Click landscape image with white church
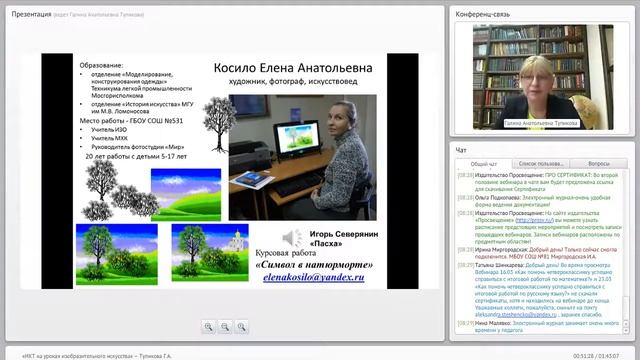The width and height of the screenshot is (640, 360). coord(210,253)
